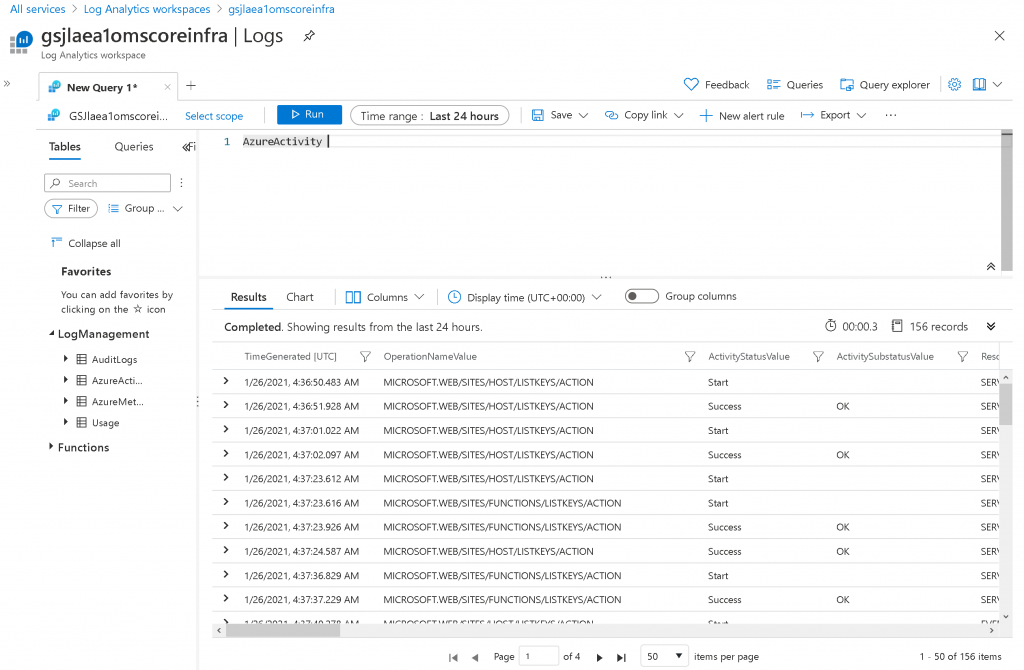1024x670 pixels.
Task: Filter the TimeGenerated column
Action: click(365, 357)
